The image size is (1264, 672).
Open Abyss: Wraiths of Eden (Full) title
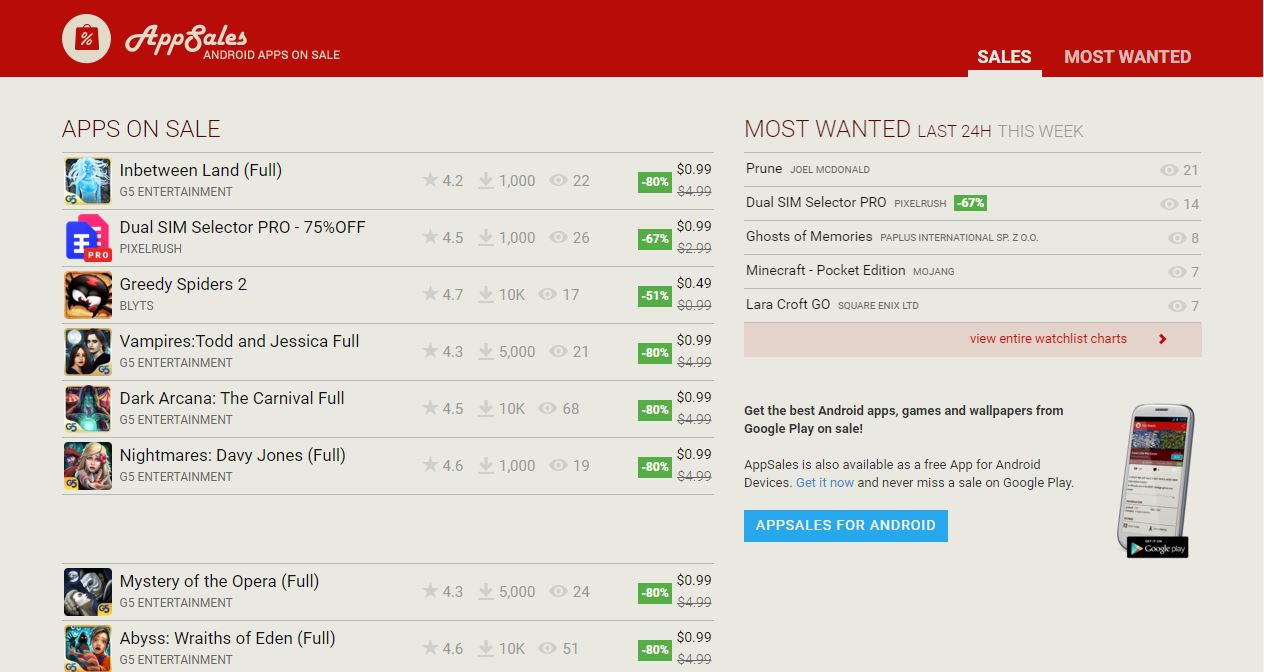(x=227, y=638)
